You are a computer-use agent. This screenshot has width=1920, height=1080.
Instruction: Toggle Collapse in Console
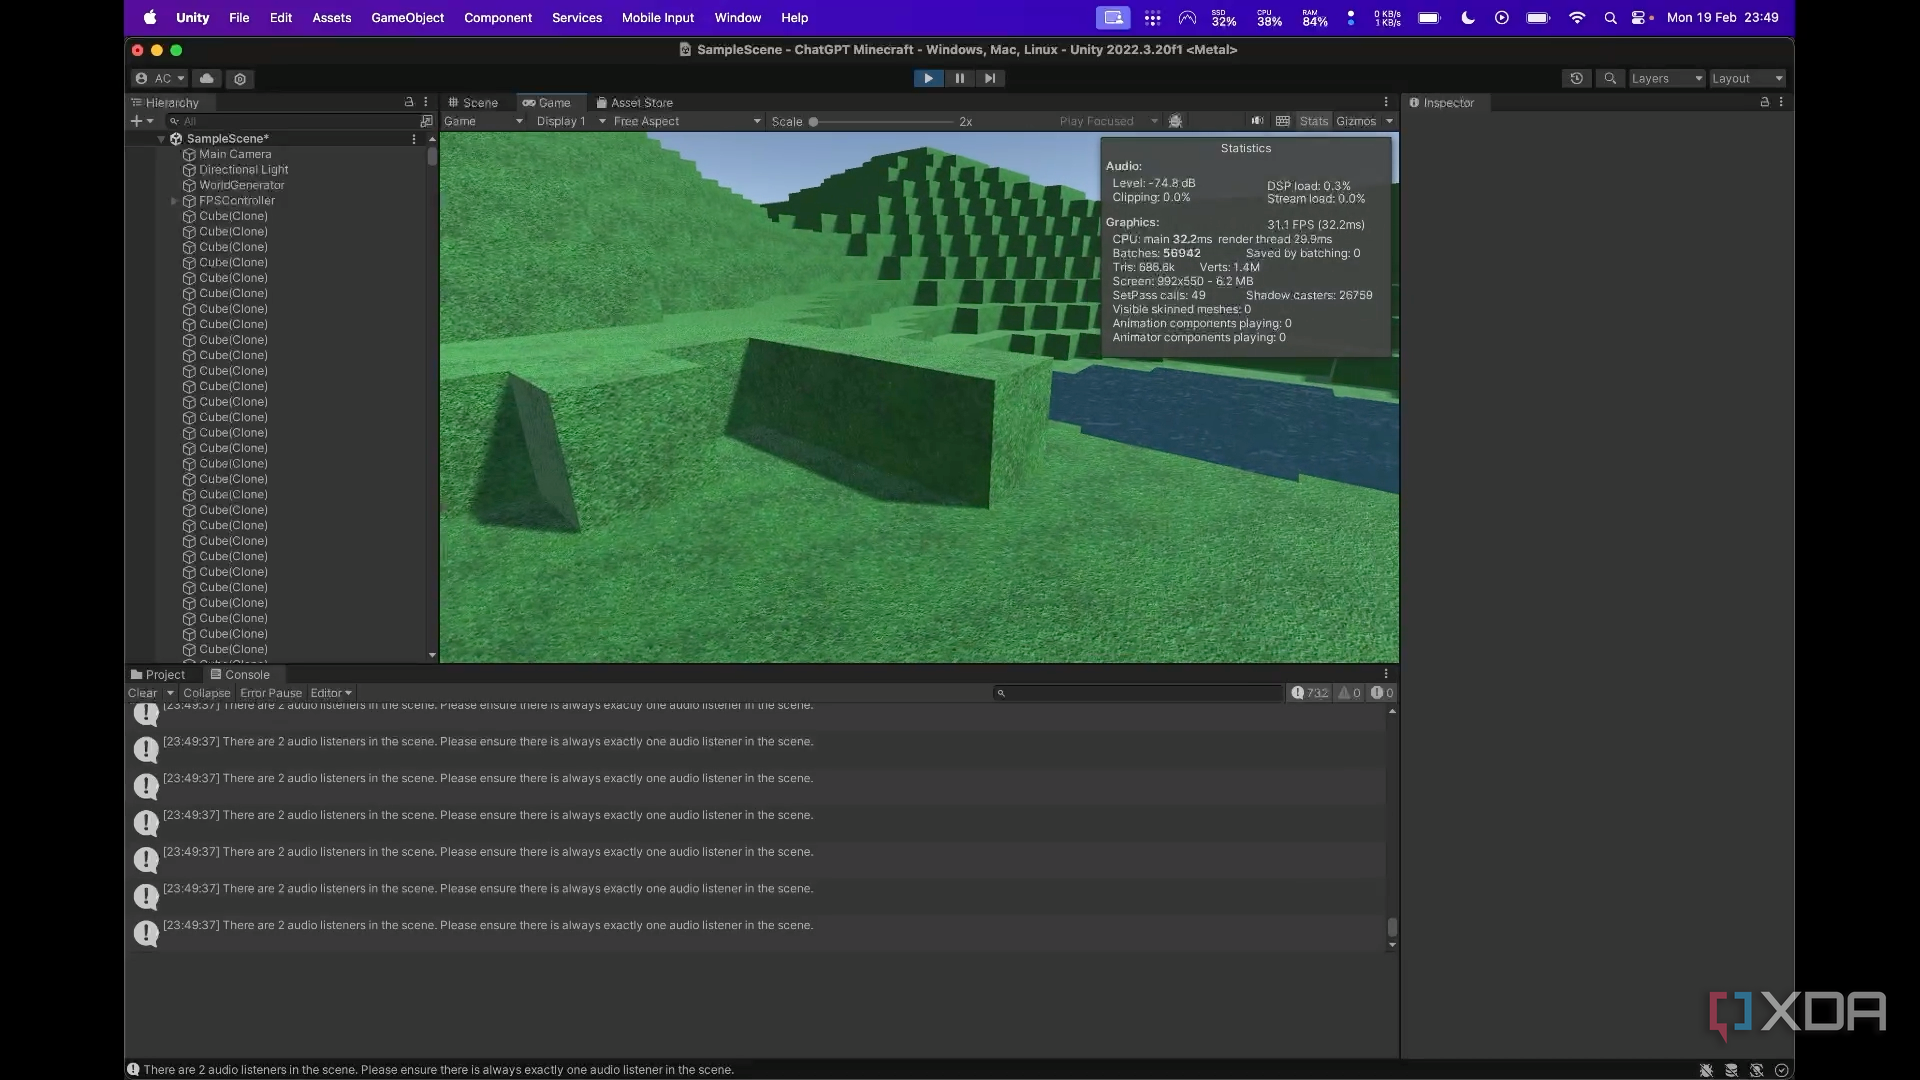(x=207, y=693)
